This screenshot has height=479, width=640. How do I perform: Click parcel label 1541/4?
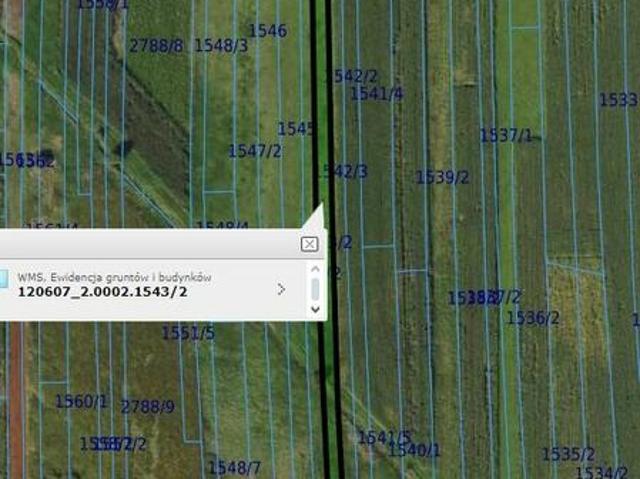(x=376, y=94)
